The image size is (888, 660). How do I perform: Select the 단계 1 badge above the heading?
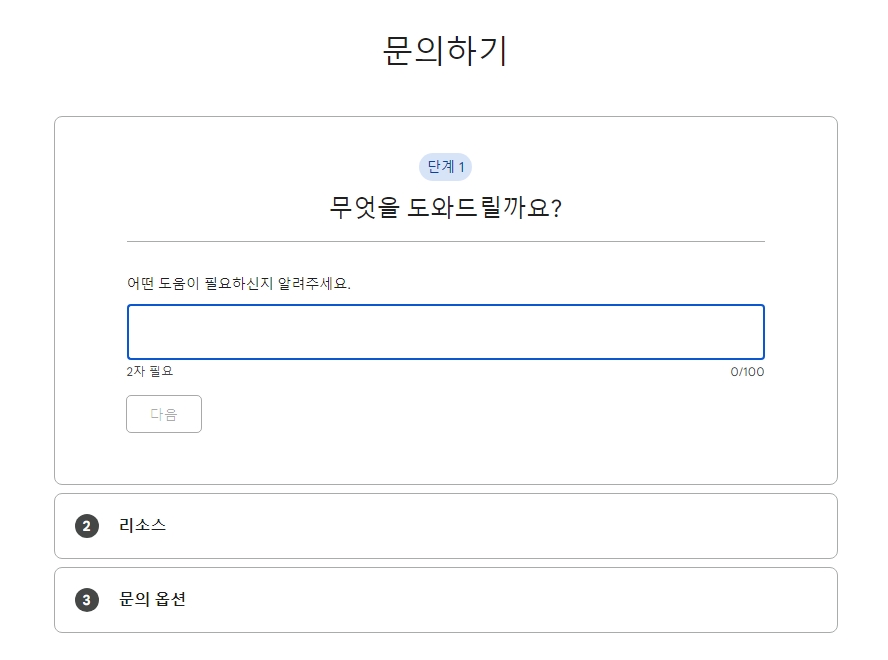pos(444,167)
